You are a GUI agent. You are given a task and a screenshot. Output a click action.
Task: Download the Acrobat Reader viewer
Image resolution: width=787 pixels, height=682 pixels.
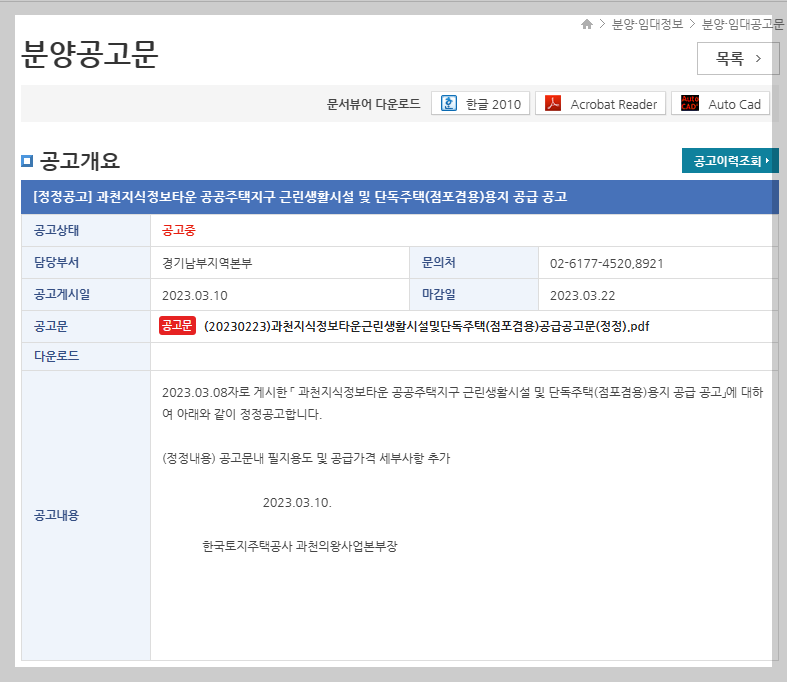coord(600,103)
